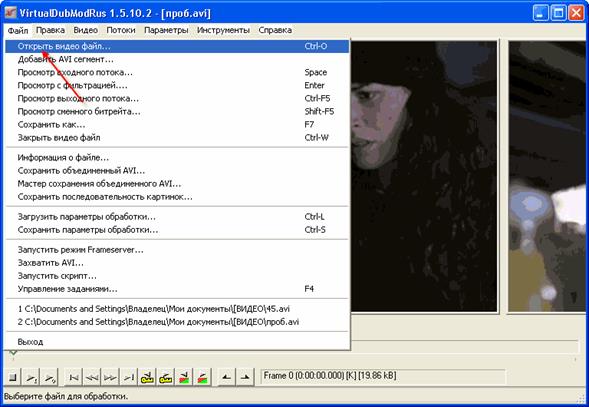Image resolution: width=589 pixels, height=407 pixels.
Task: Choose Сохранить объединенный AVI…
Action: click(177, 171)
